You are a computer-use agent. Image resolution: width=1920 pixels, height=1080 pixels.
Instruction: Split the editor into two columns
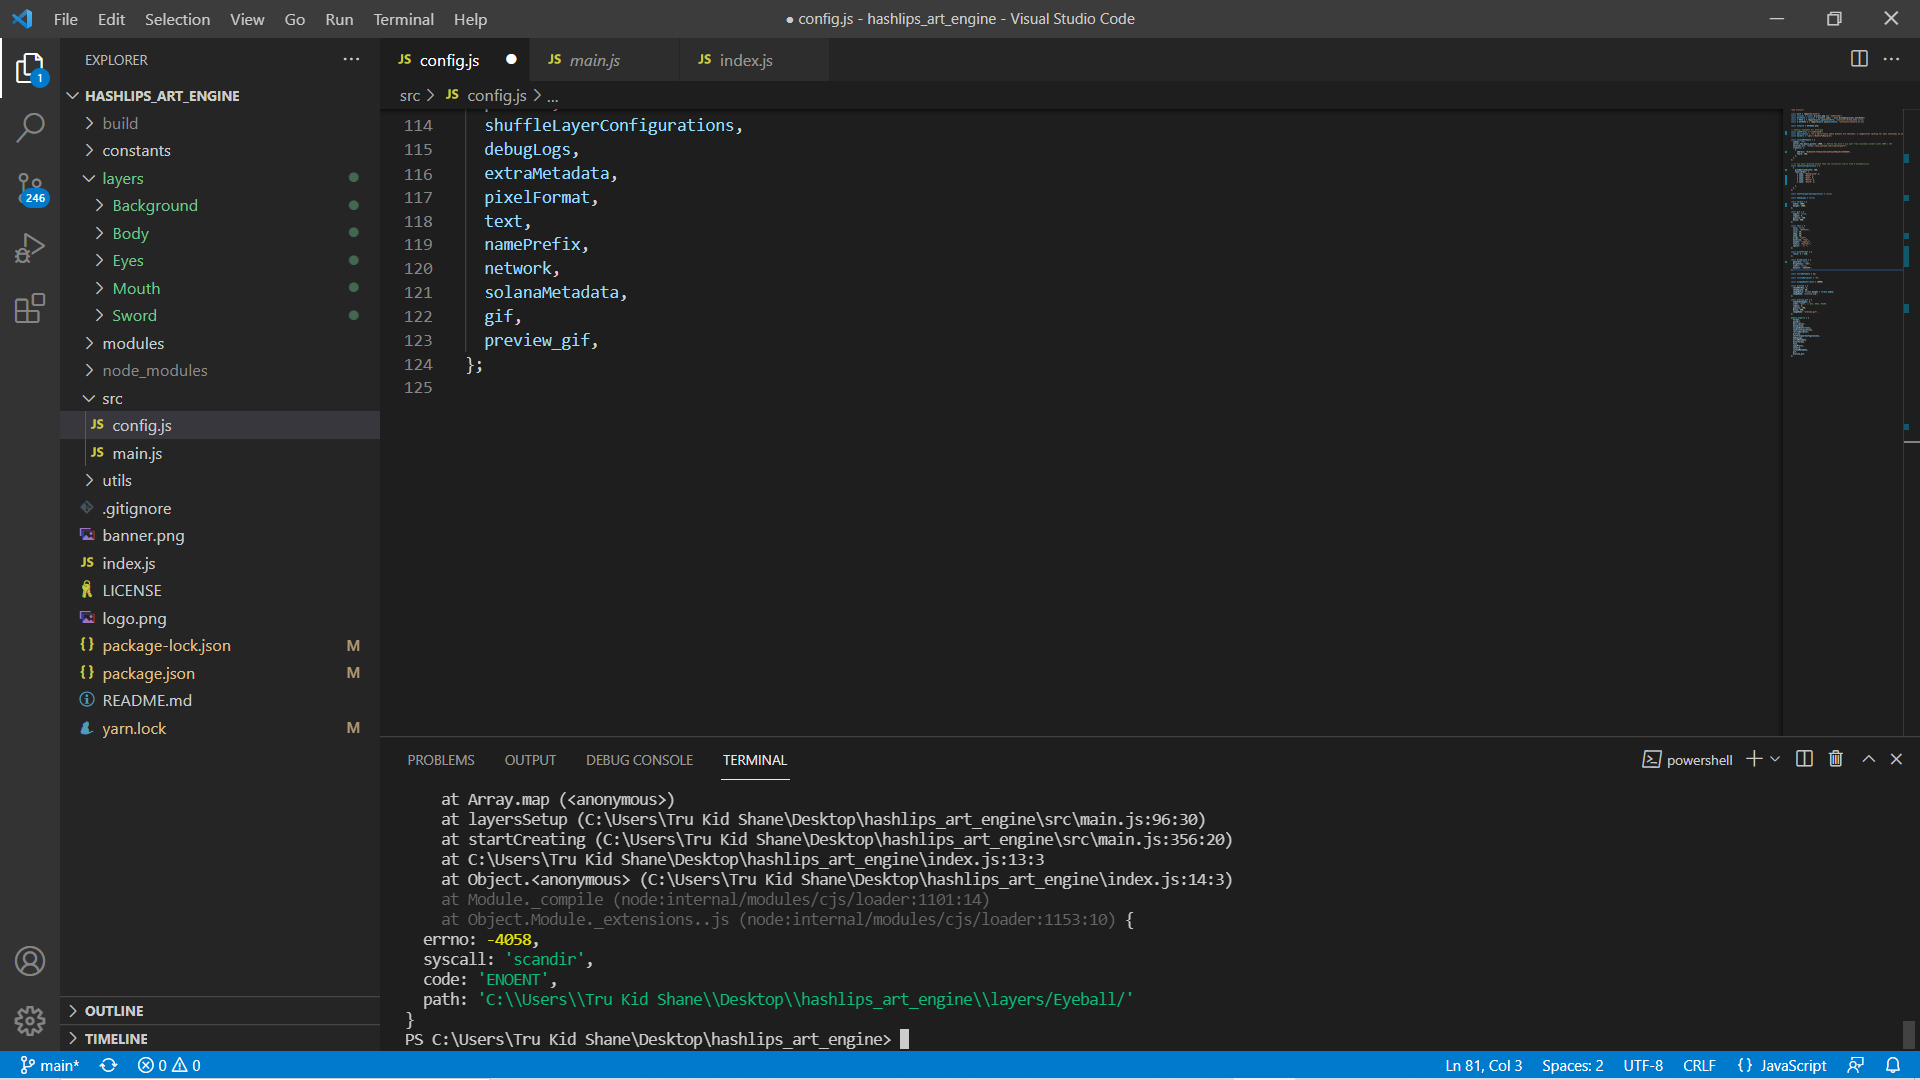click(1859, 59)
